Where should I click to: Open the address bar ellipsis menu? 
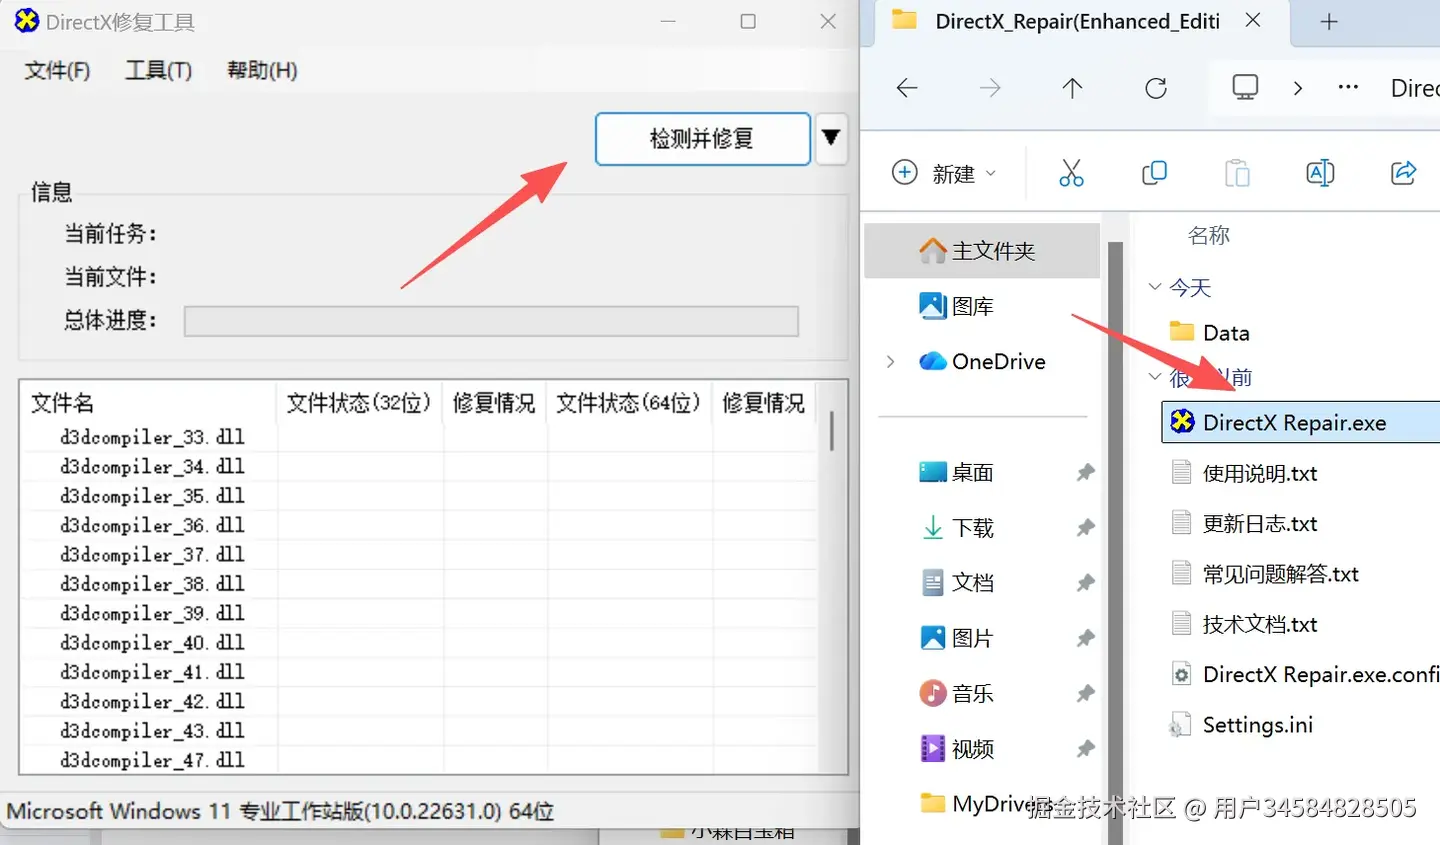[1348, 87]
